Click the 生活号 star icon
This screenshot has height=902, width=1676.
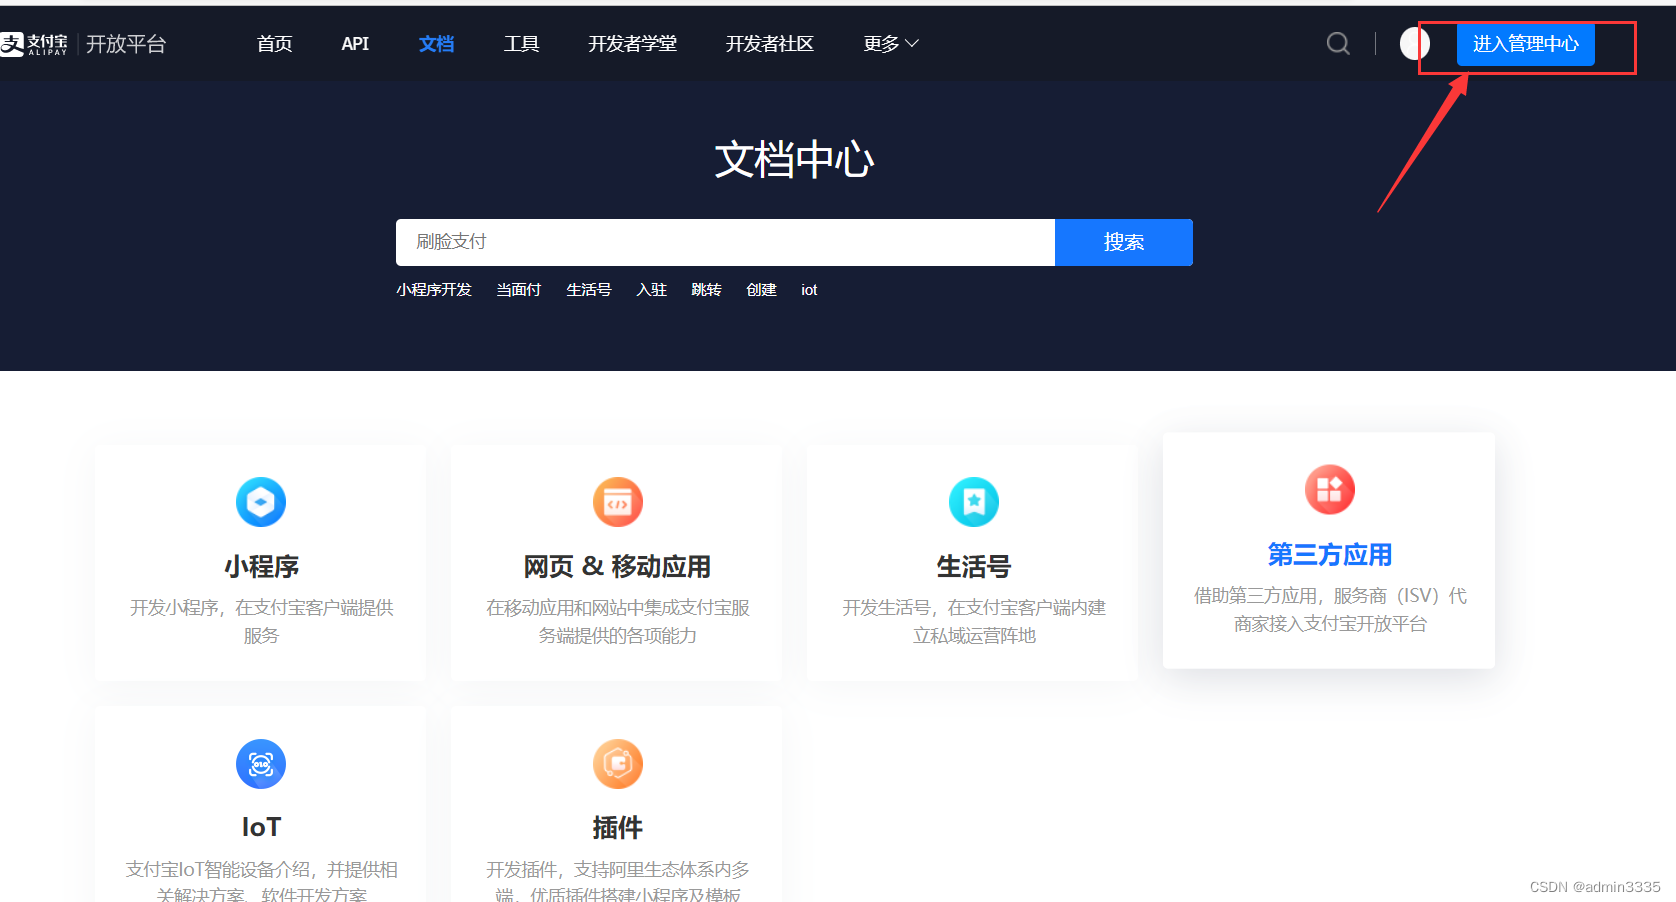coord(973,502)
